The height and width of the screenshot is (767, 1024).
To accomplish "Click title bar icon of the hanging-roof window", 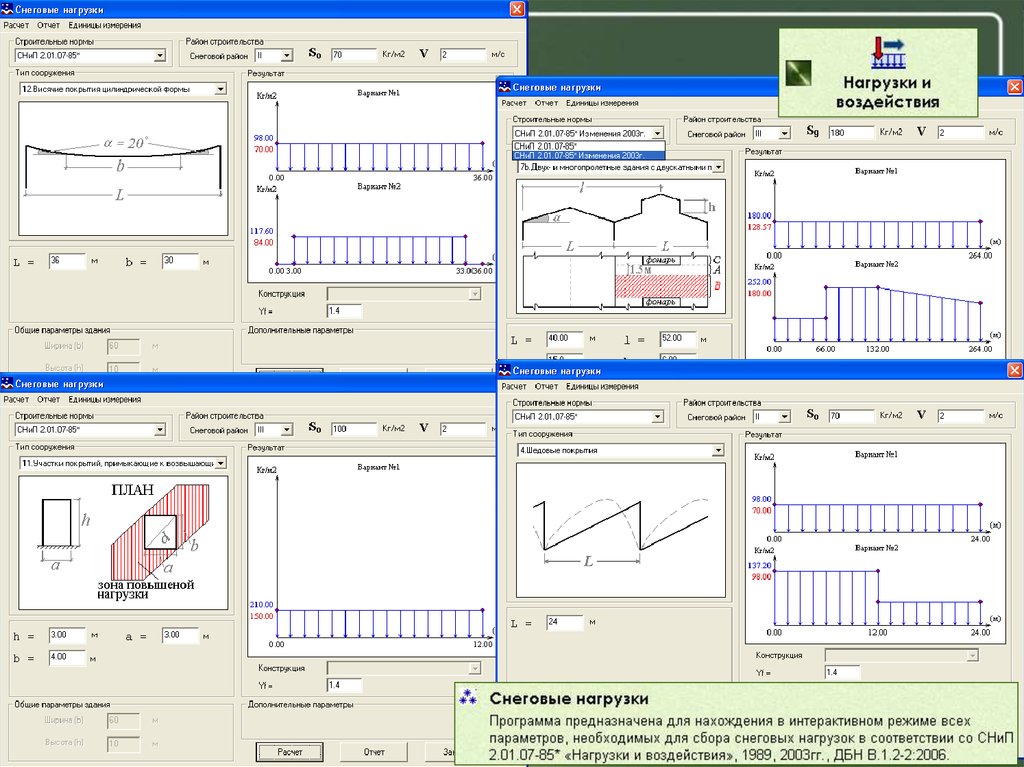I will pyautogui.click(x=8, y=8).
